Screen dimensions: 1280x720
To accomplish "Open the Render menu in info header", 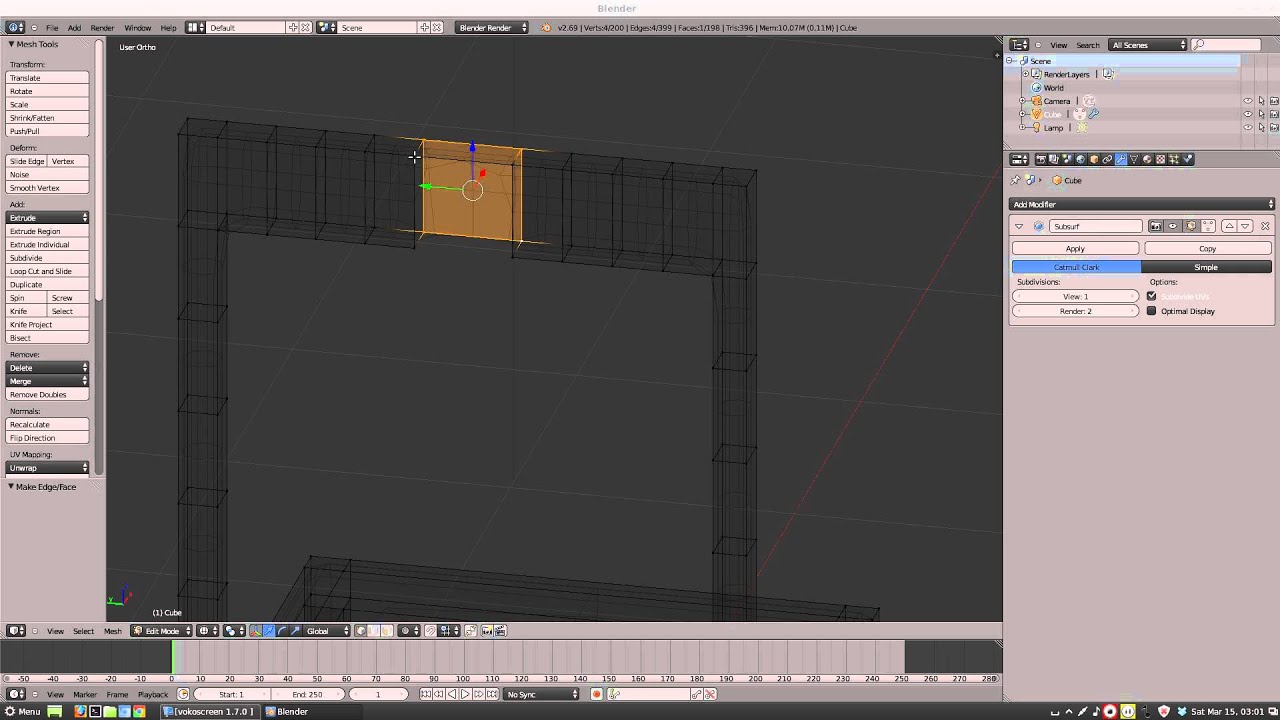I will [x=102, y=28].
